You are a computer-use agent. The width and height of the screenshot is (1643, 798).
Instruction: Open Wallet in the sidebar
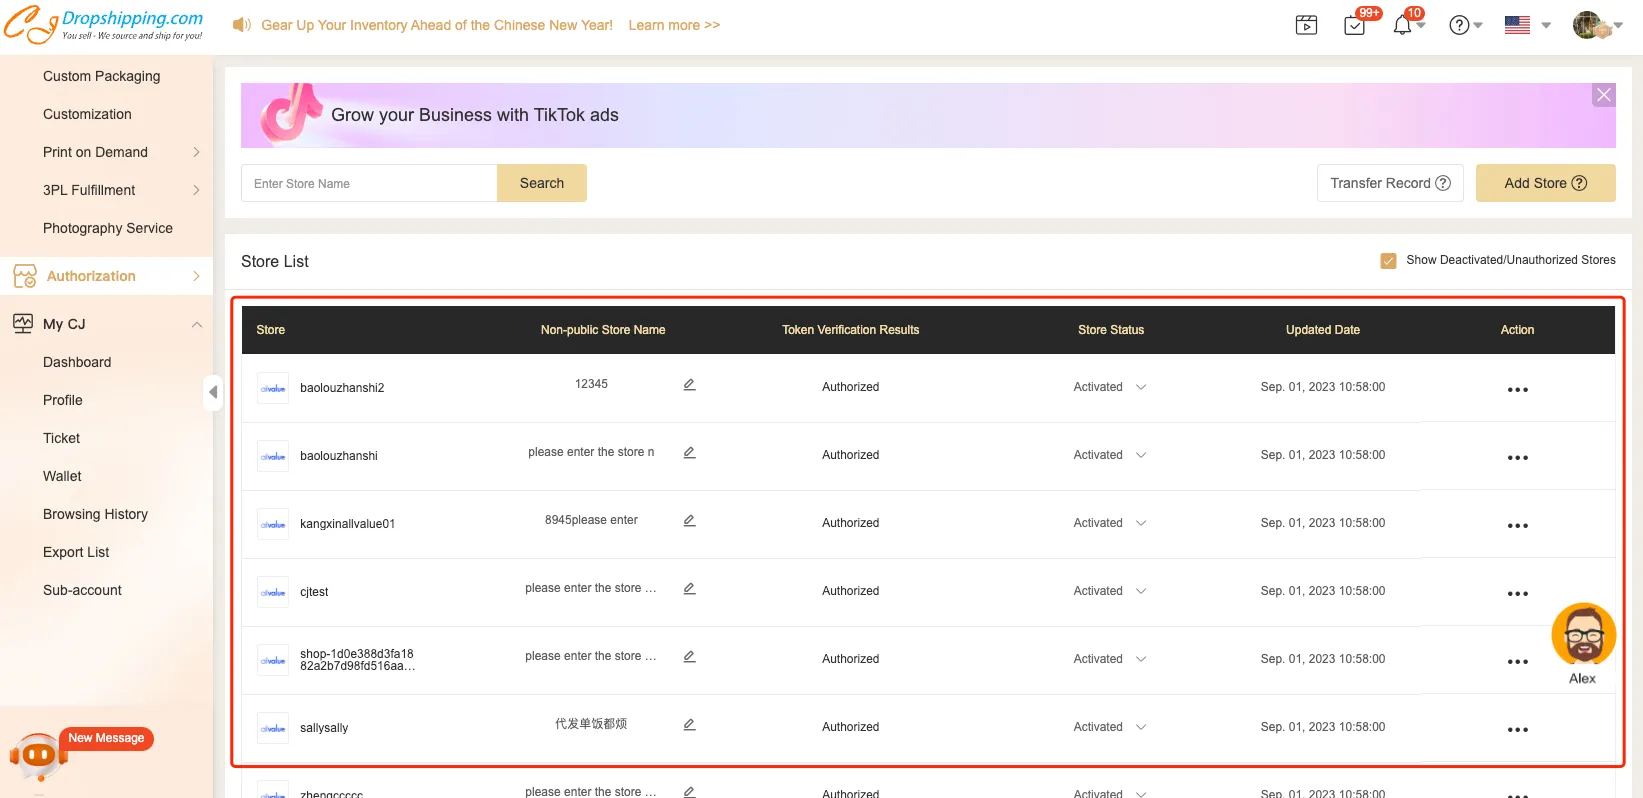click(x=62, y=476)
